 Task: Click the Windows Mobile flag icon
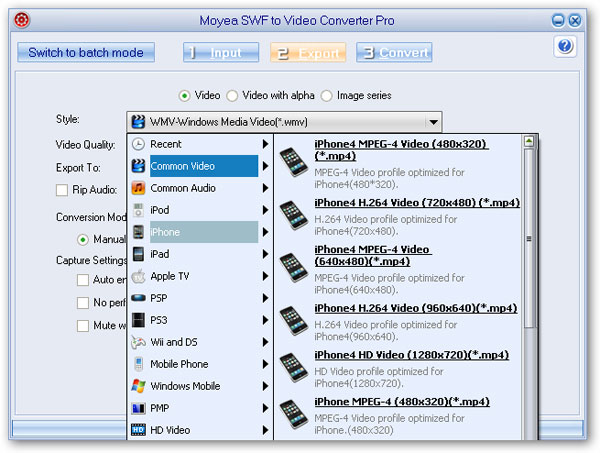(x=138, y=386)
